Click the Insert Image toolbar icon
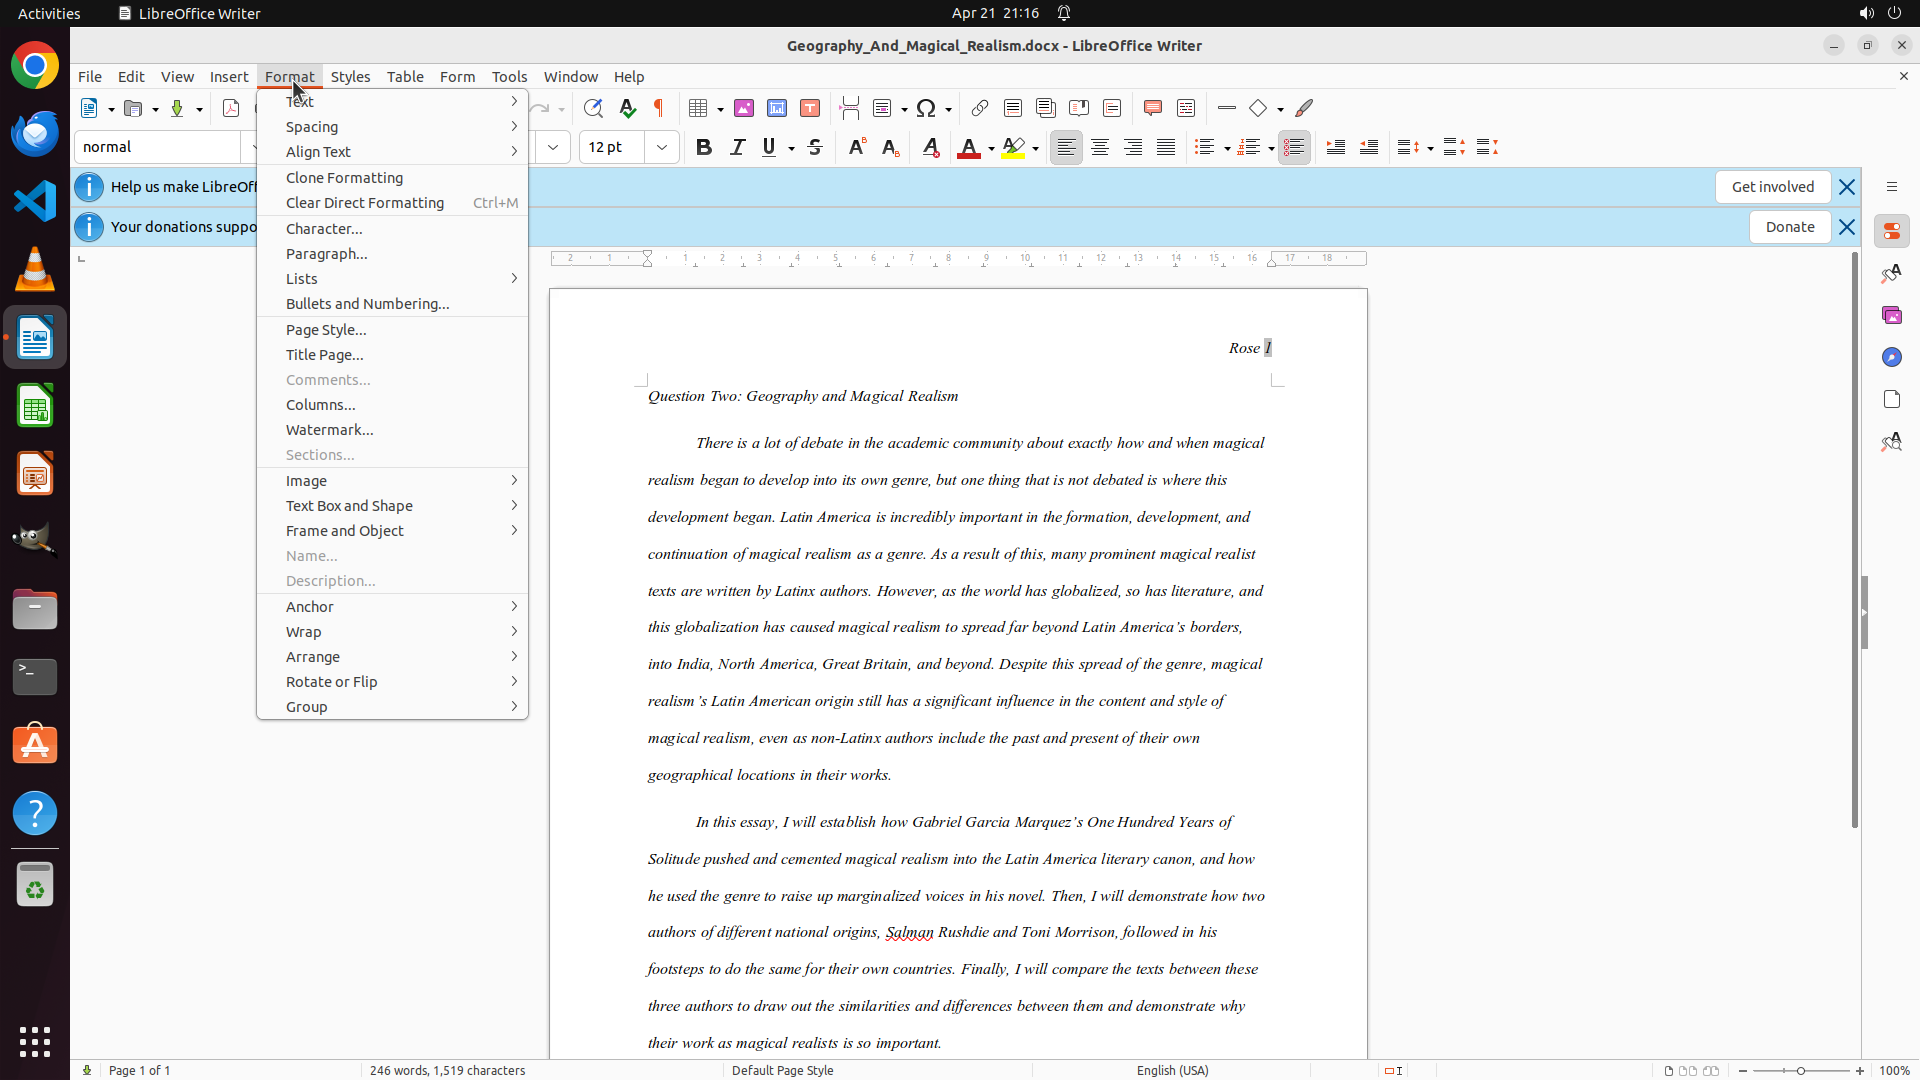 tap(744, 108)
